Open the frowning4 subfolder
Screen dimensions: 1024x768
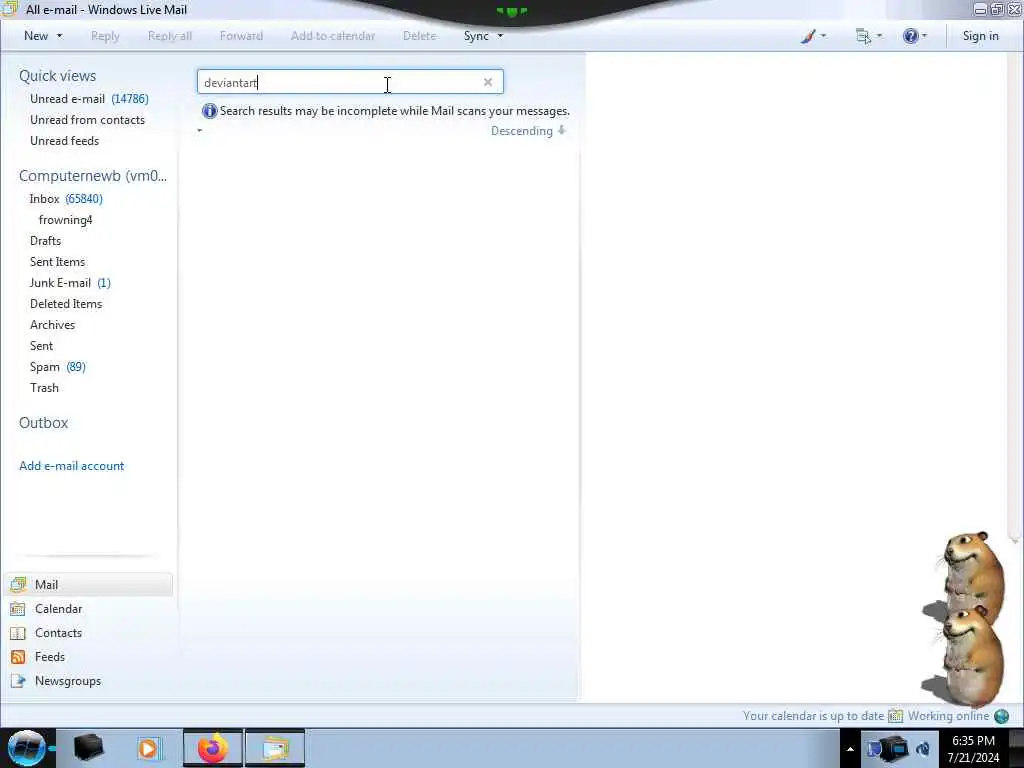(x=65, y=219)
